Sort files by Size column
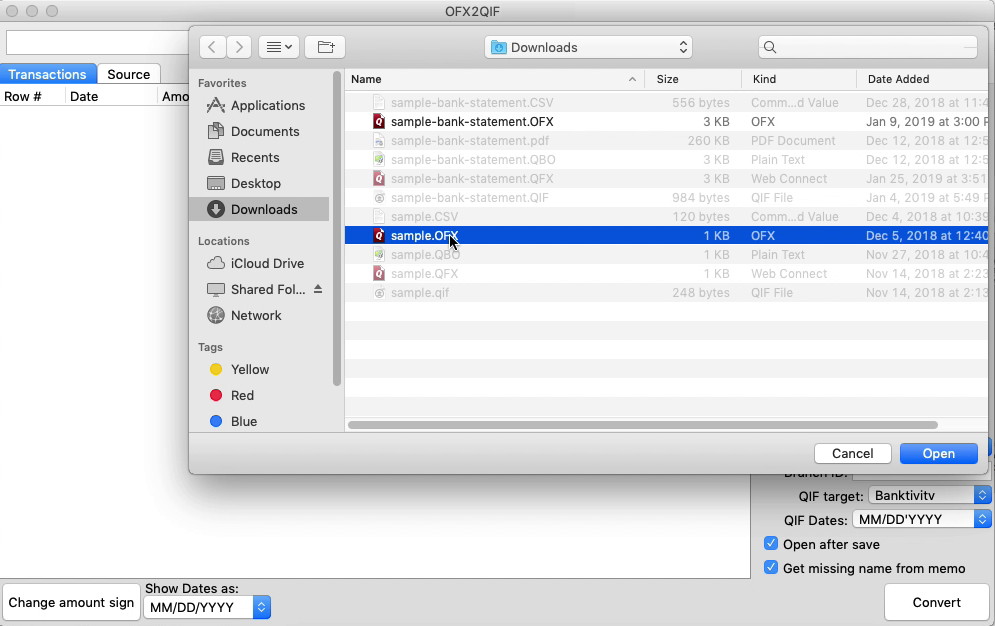This screenshot has height=626, width=995. tap(693, 79)
